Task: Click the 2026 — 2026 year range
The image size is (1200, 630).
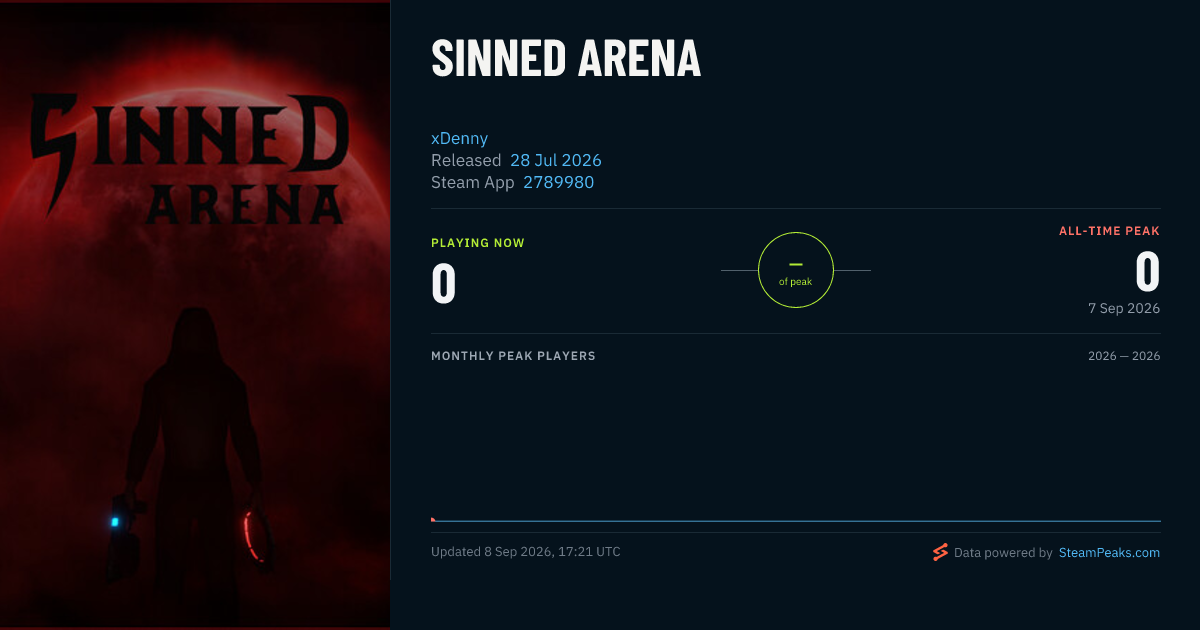Action: point(1124,356)
